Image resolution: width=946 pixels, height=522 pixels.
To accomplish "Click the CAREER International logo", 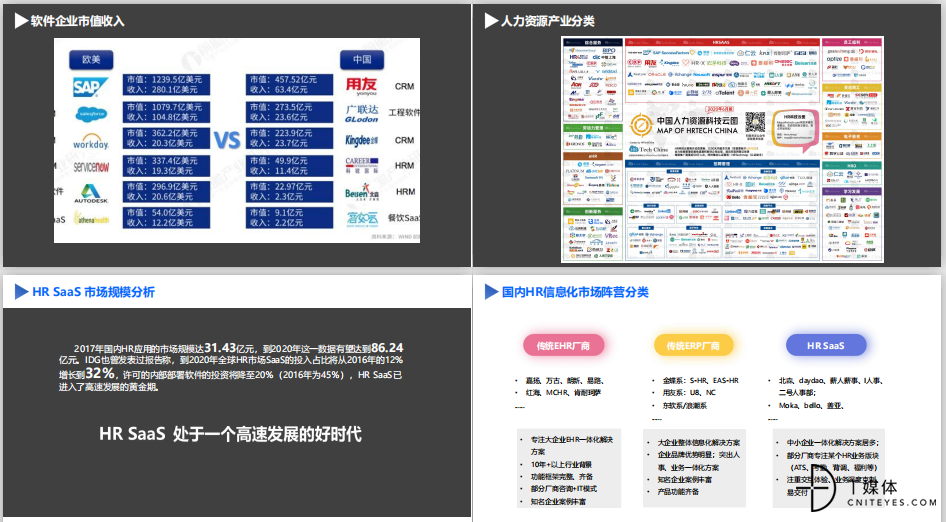I will (362, 165).
